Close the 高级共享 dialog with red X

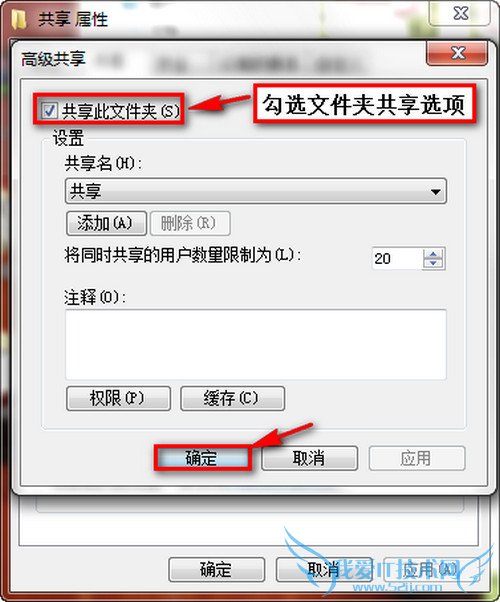(x=457, y=53)
